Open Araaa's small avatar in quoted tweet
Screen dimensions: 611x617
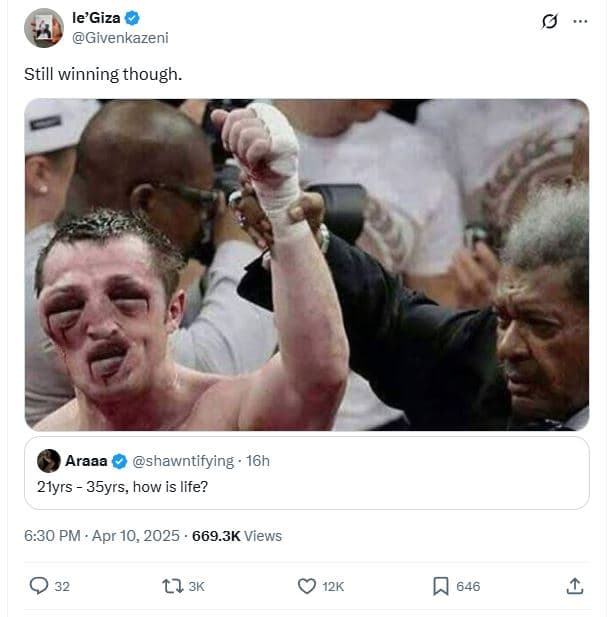click(49, 461)
